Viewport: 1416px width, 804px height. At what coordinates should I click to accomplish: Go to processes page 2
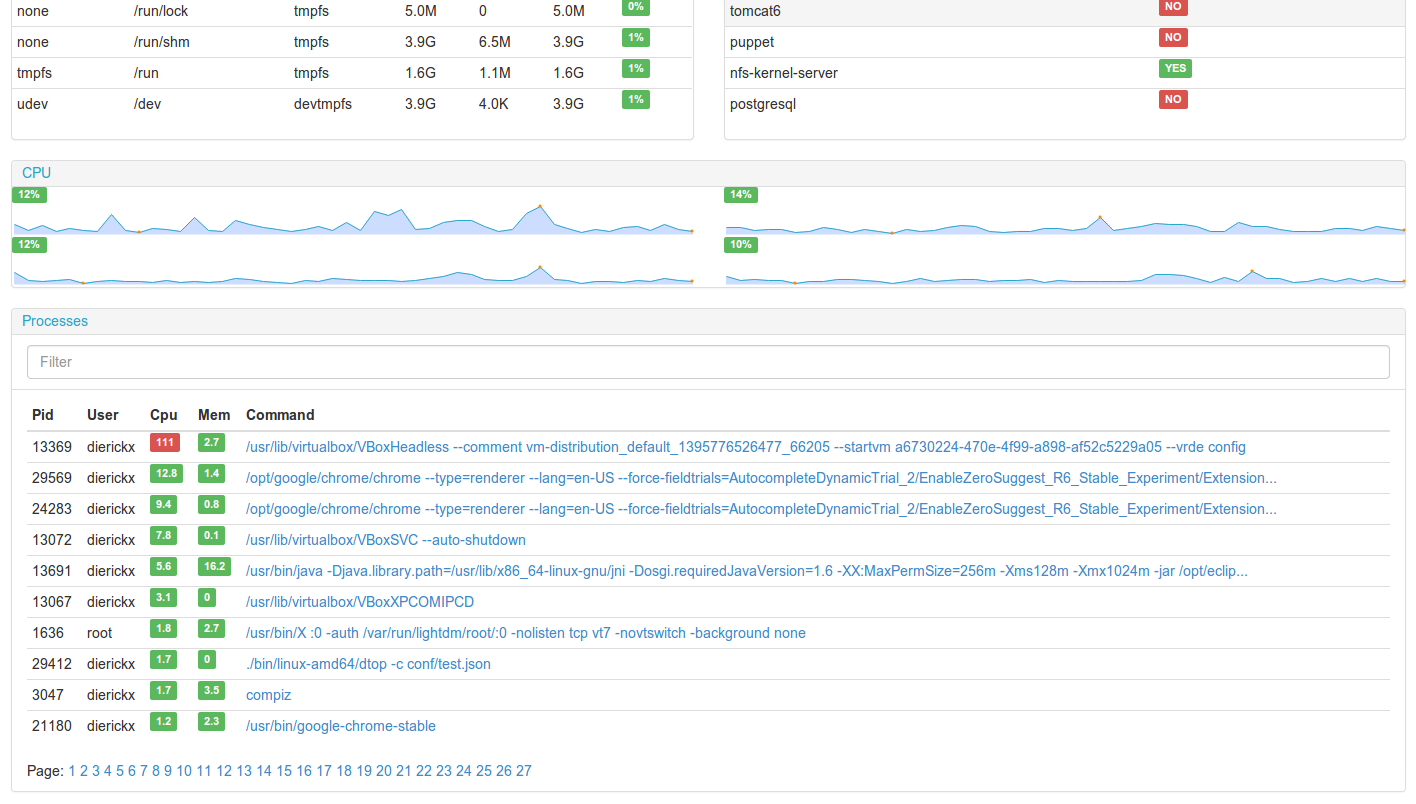click(x=84, y=771)
